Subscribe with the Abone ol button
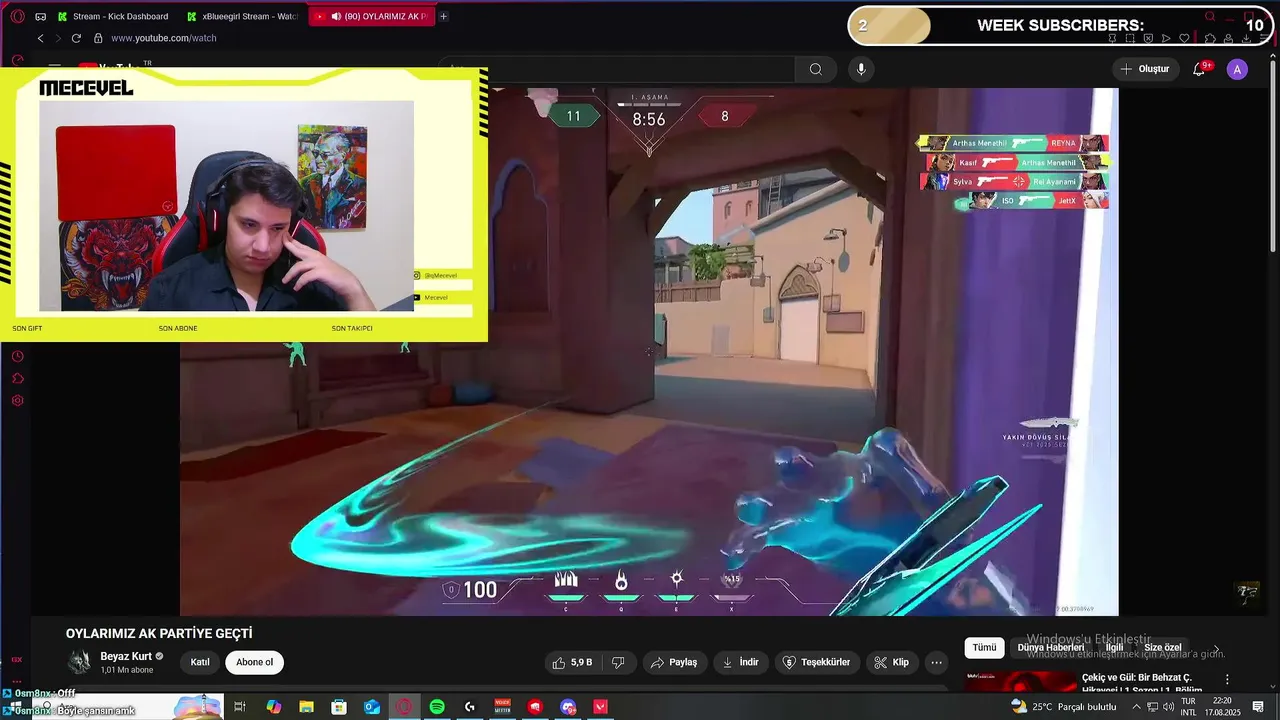The width and height of the screenshot is (1280, 720). [x=254, y=662]
